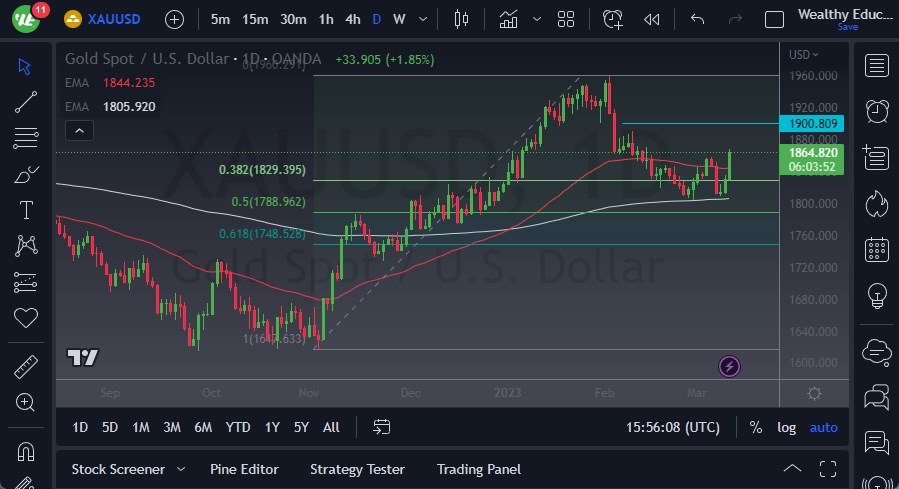Viewport: 899px width, 489px height.
Task: Start bar replay mode
Action: (x=652, y=19)
